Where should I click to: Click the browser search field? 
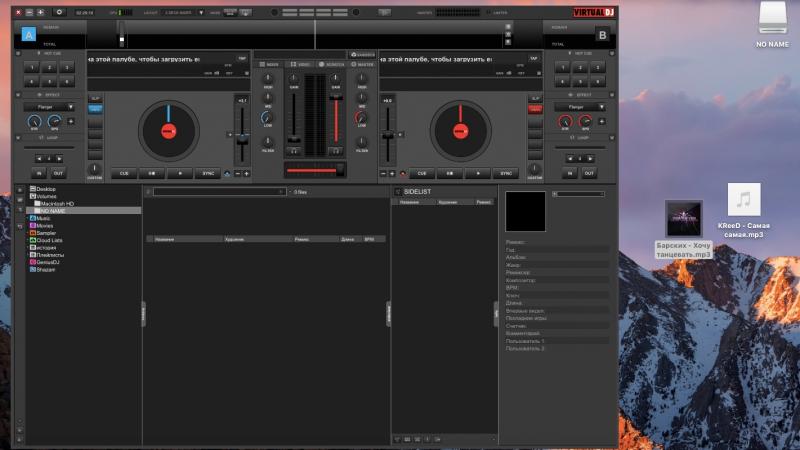tap(218, 192)
